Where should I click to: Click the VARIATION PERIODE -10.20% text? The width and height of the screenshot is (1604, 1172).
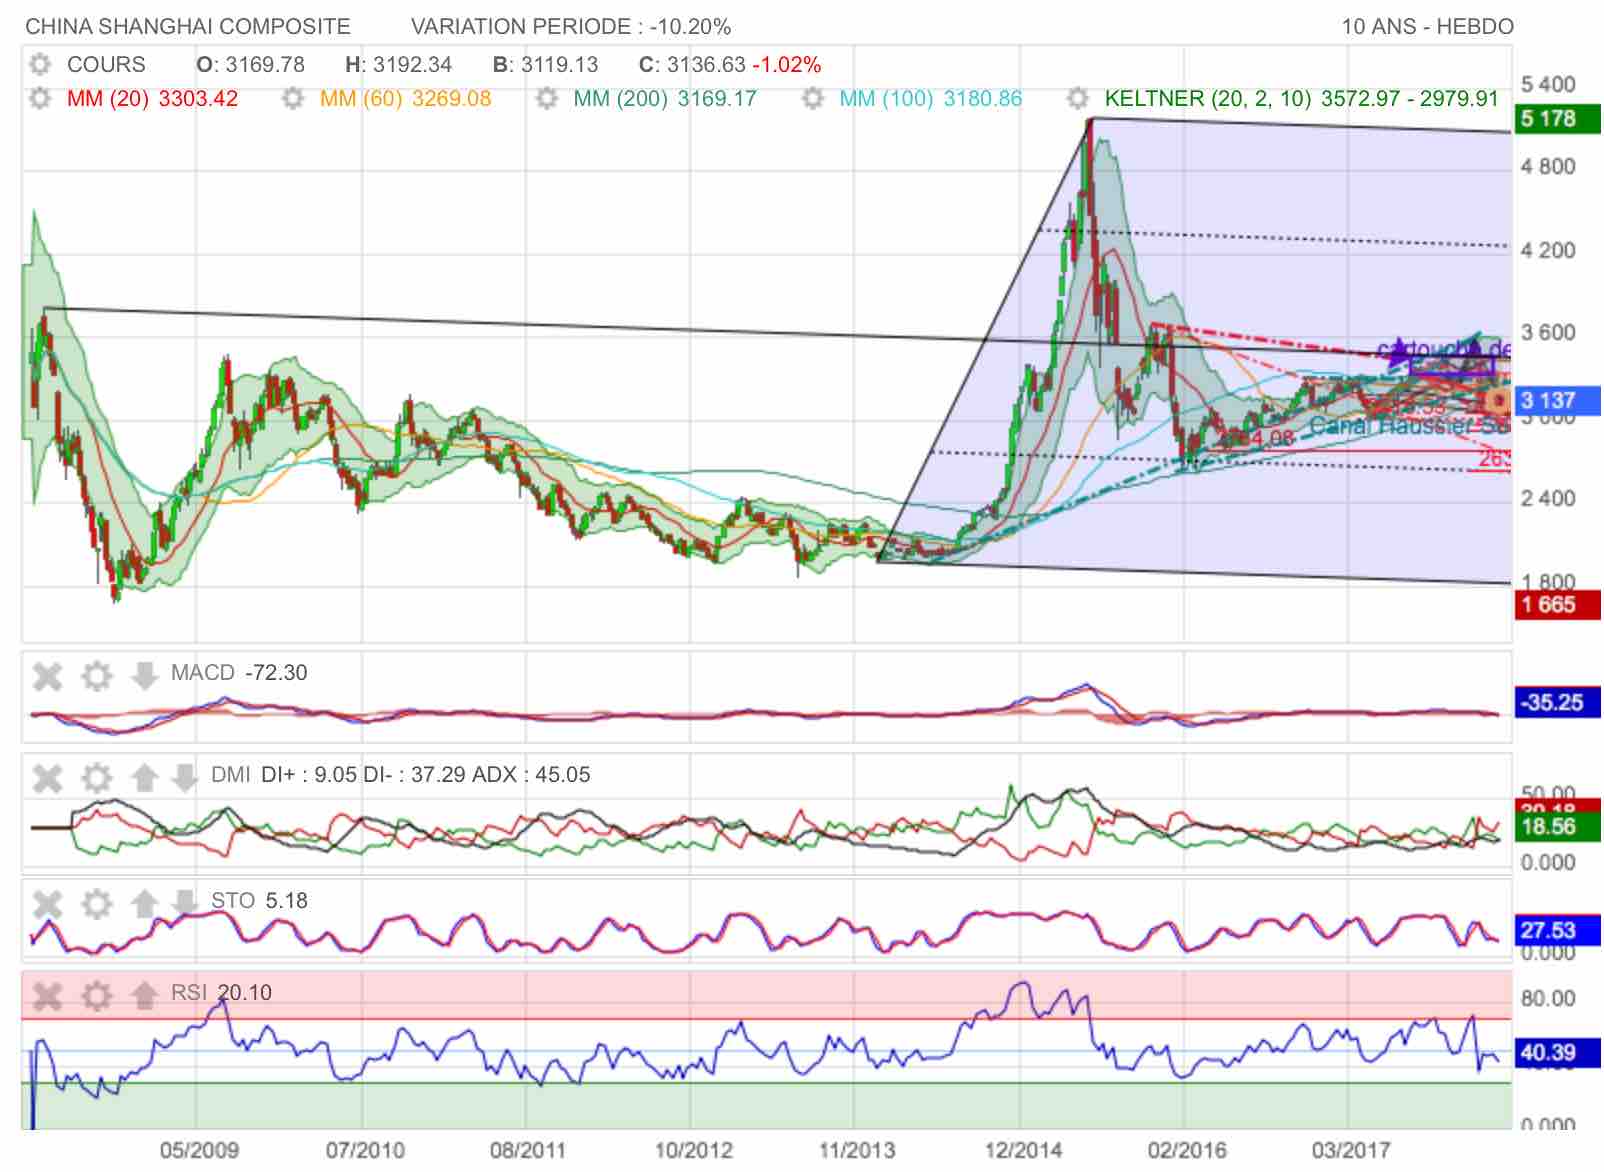click(x=571, y=27)
